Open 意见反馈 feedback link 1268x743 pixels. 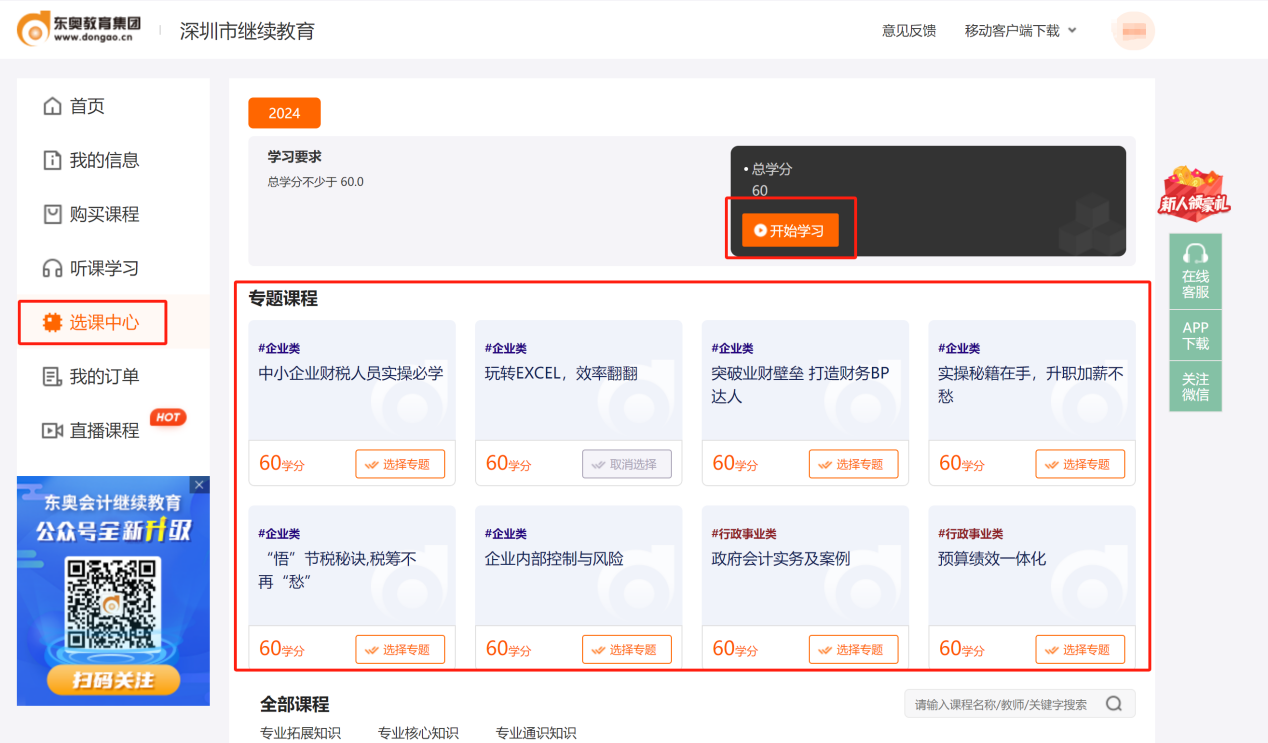click(908, 30)
